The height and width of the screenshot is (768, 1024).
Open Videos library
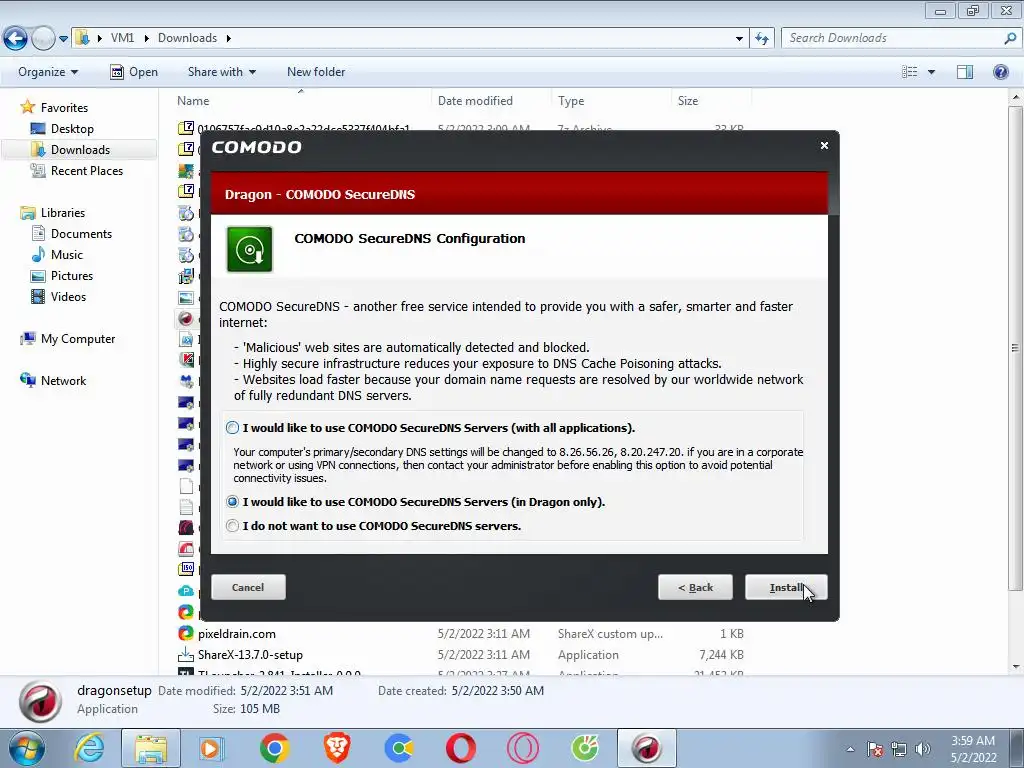click(68, 296)
